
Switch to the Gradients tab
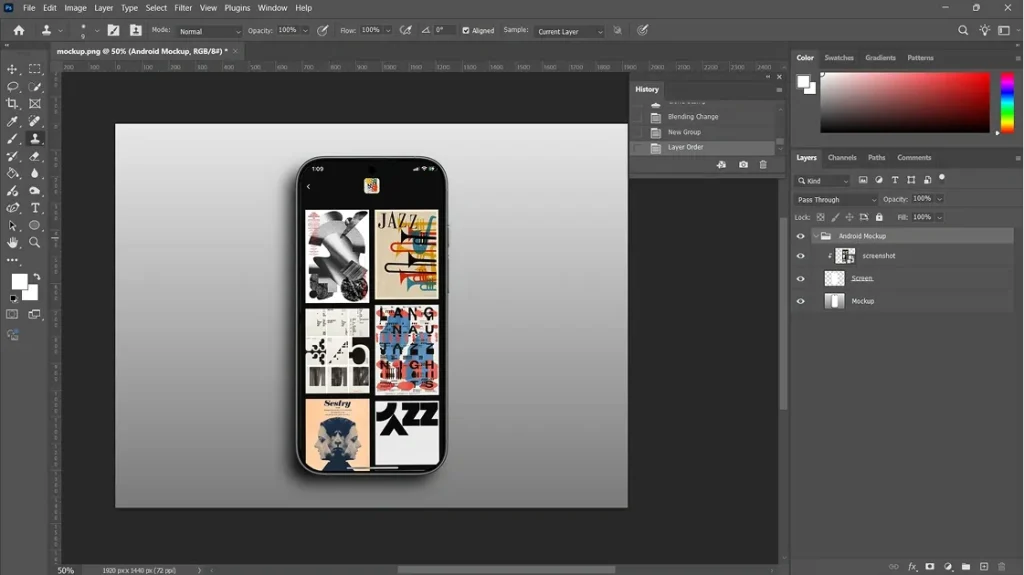[880, 58]
